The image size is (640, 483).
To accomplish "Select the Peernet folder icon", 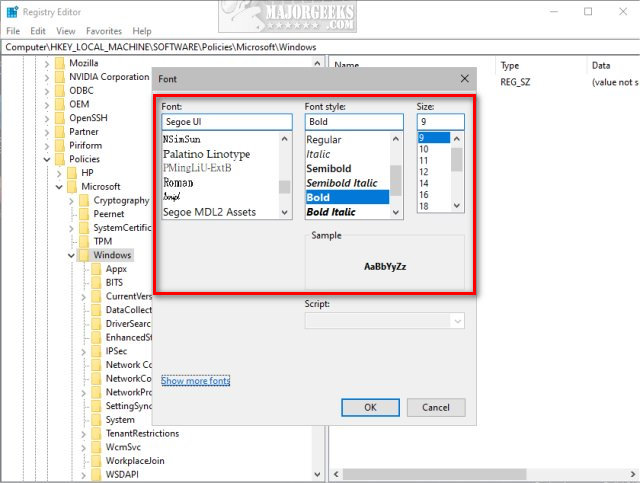I will pos(84,214).
